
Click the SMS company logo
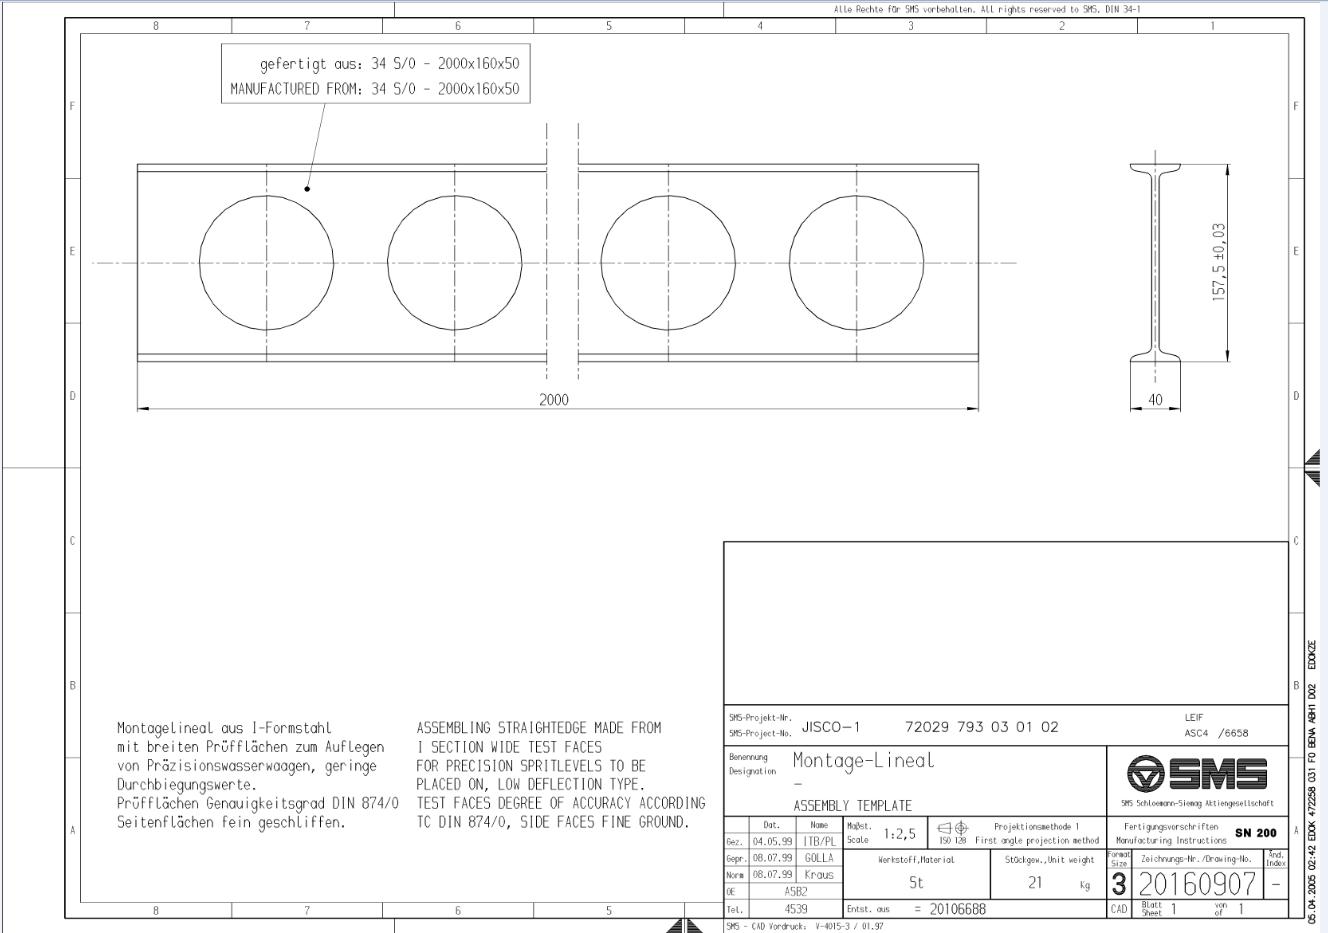pyautogui.click(x=1196, y=774)
